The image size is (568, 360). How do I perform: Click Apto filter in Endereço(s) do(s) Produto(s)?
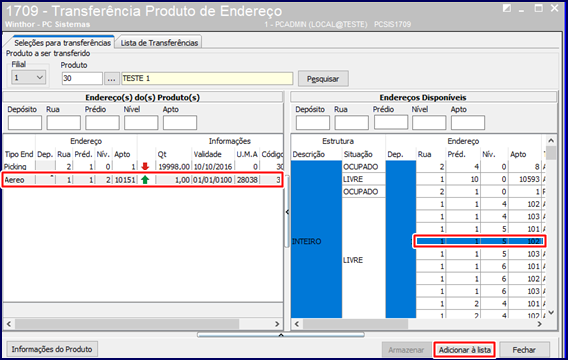click(180, 123)
